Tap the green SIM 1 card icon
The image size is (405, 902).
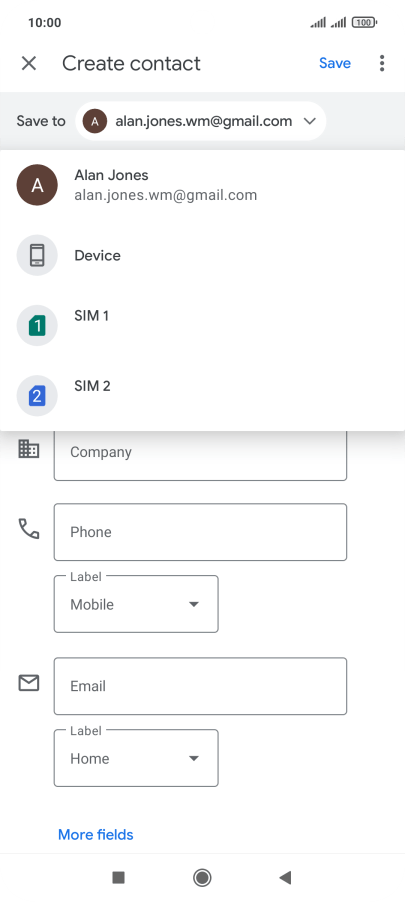(37, 326)
